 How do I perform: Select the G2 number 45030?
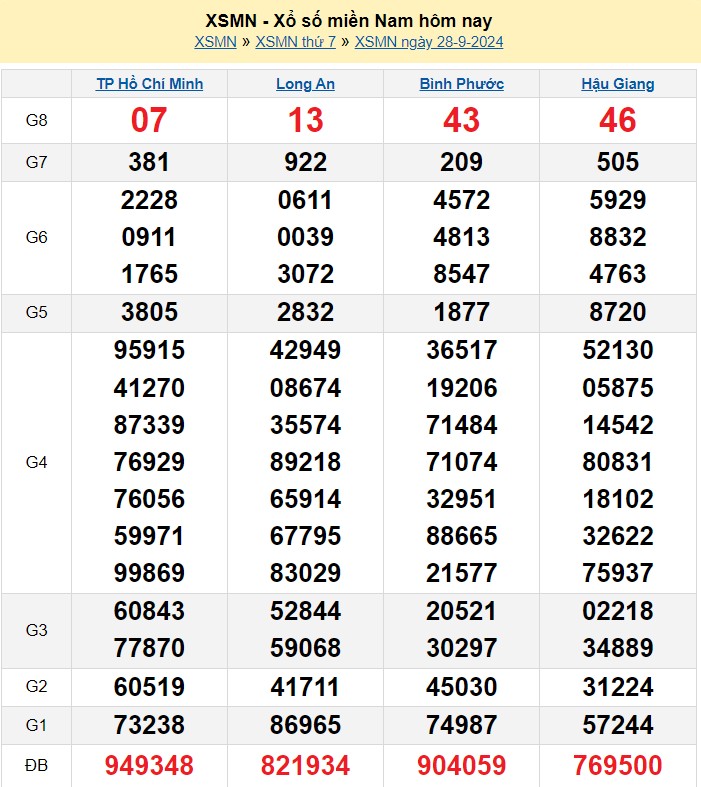tap(461, 687)
